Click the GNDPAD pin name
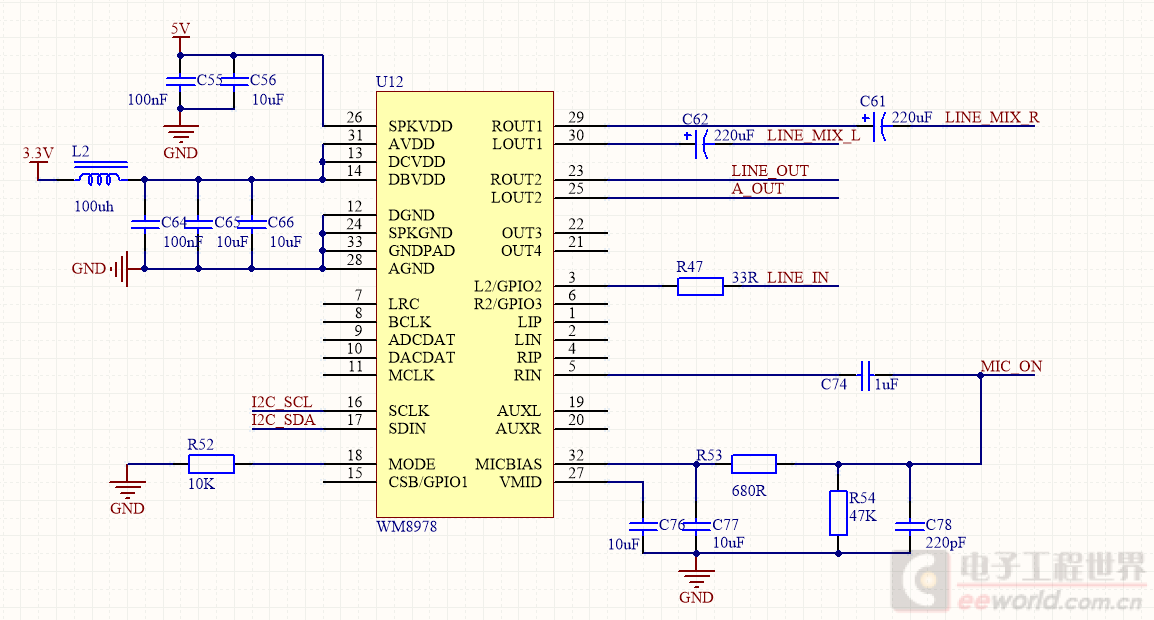This screenshot has height=620, width=1154. [422, 251]
